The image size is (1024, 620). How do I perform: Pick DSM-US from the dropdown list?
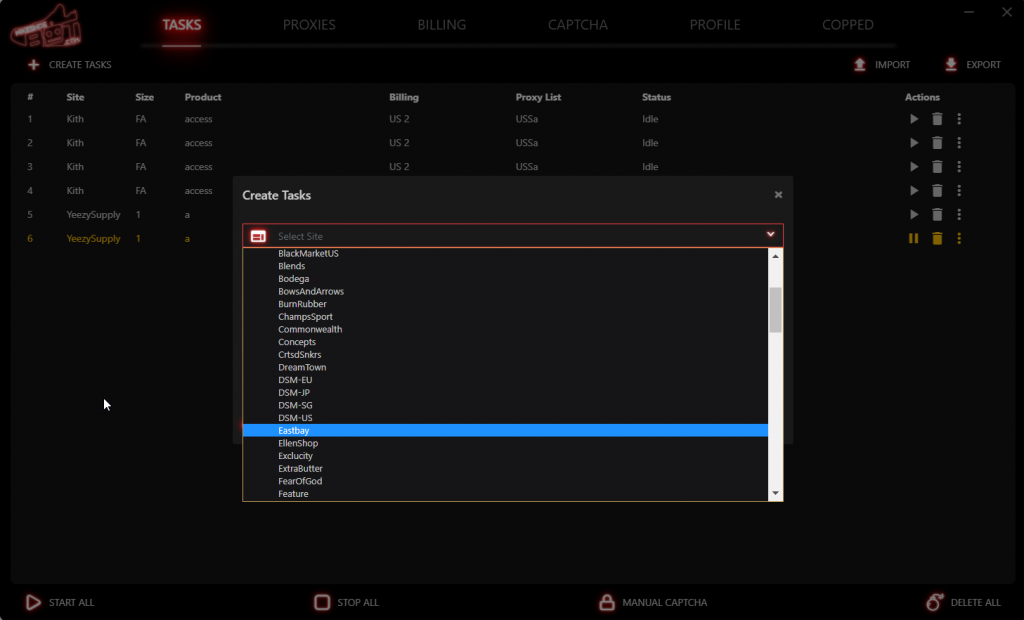296,418
